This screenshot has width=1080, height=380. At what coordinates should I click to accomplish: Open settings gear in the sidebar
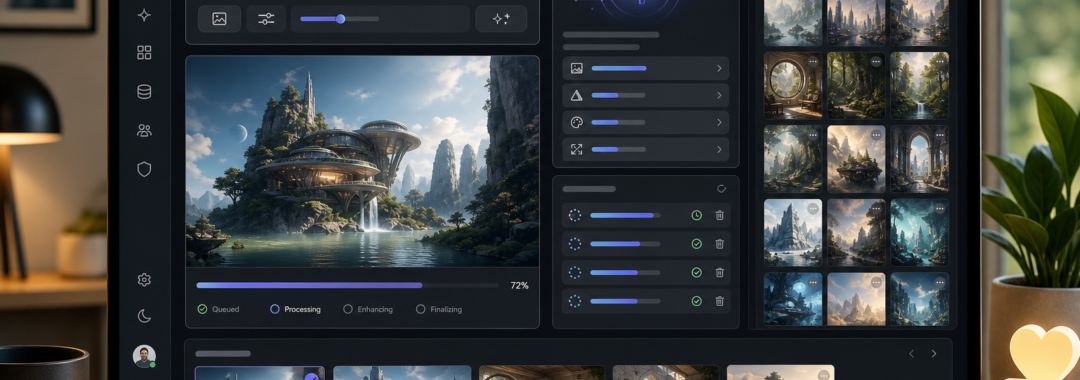(144, 279)
